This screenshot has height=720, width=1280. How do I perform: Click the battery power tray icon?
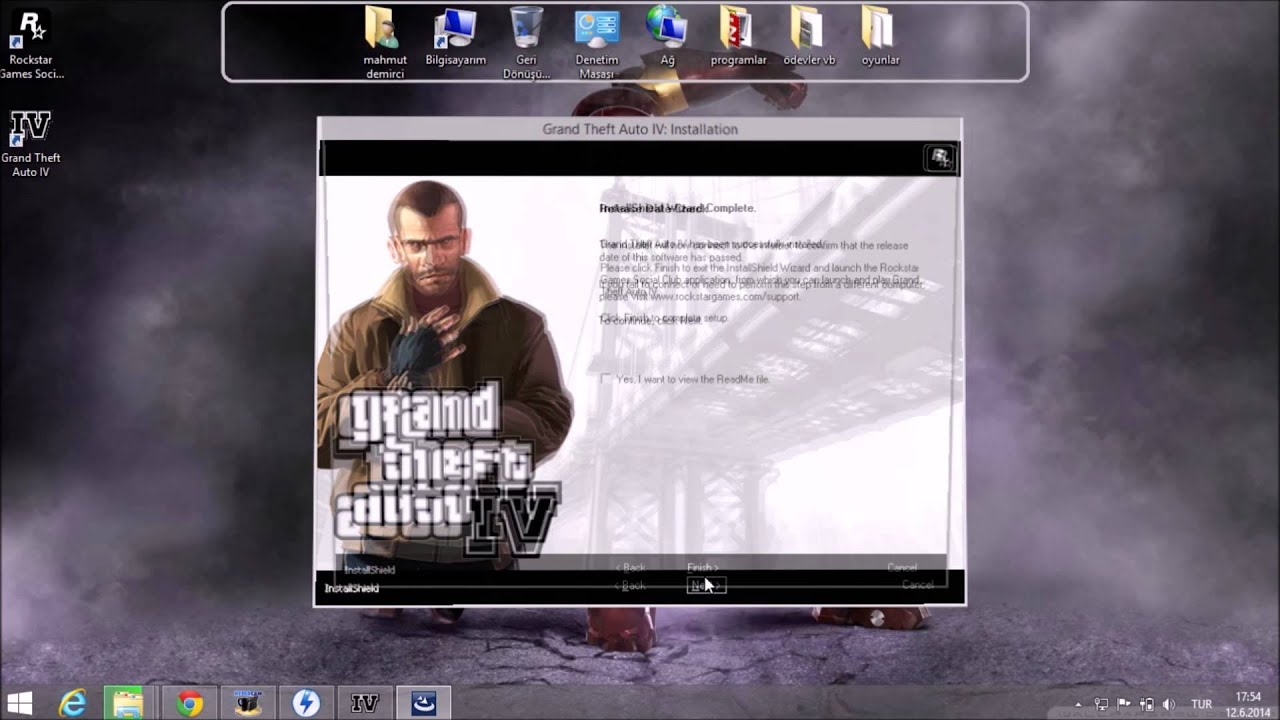click(1146, 704)
